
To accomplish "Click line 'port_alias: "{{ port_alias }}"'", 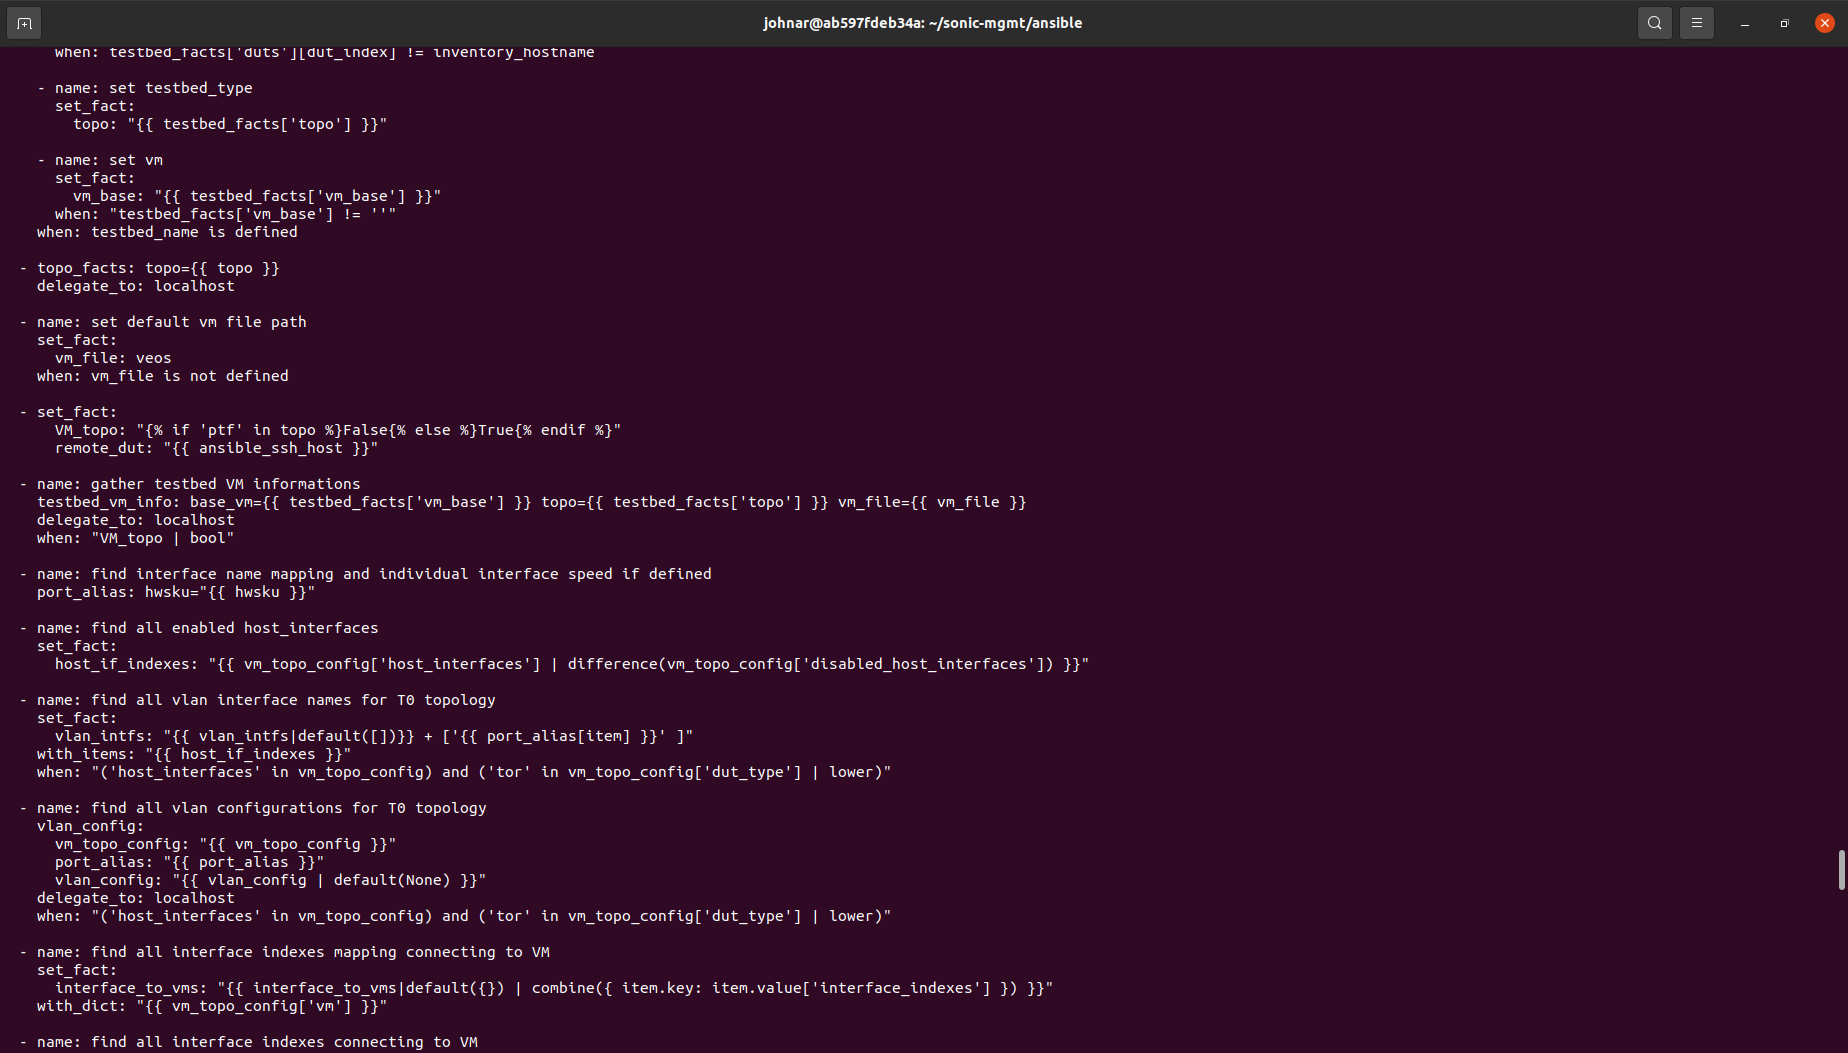I will (x=190, y=862).
